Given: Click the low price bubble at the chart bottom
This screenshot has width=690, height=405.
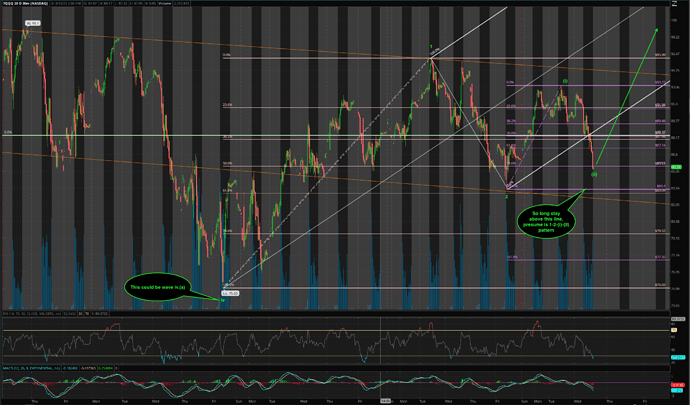Looking at the screenshot, I should click(231, 293).
